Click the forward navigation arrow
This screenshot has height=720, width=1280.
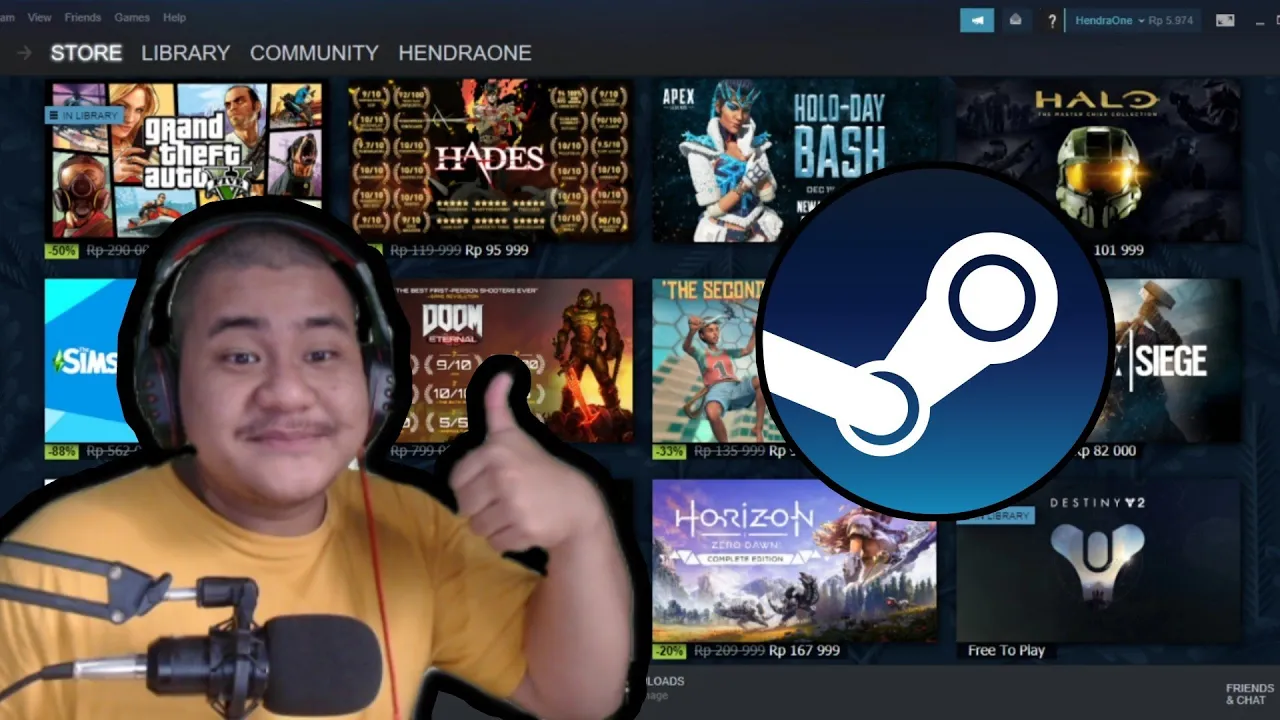coord(24,52)
